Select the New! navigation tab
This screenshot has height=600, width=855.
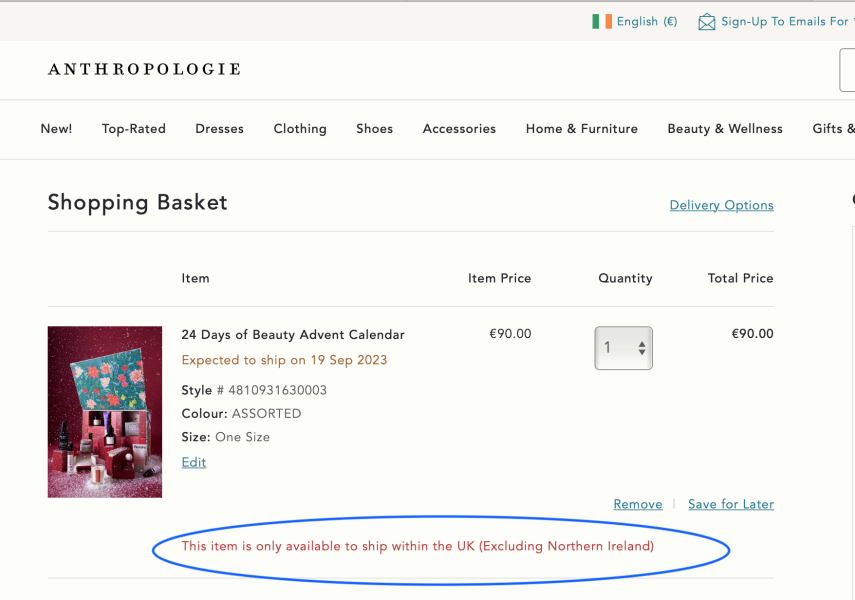click(56, 128)
